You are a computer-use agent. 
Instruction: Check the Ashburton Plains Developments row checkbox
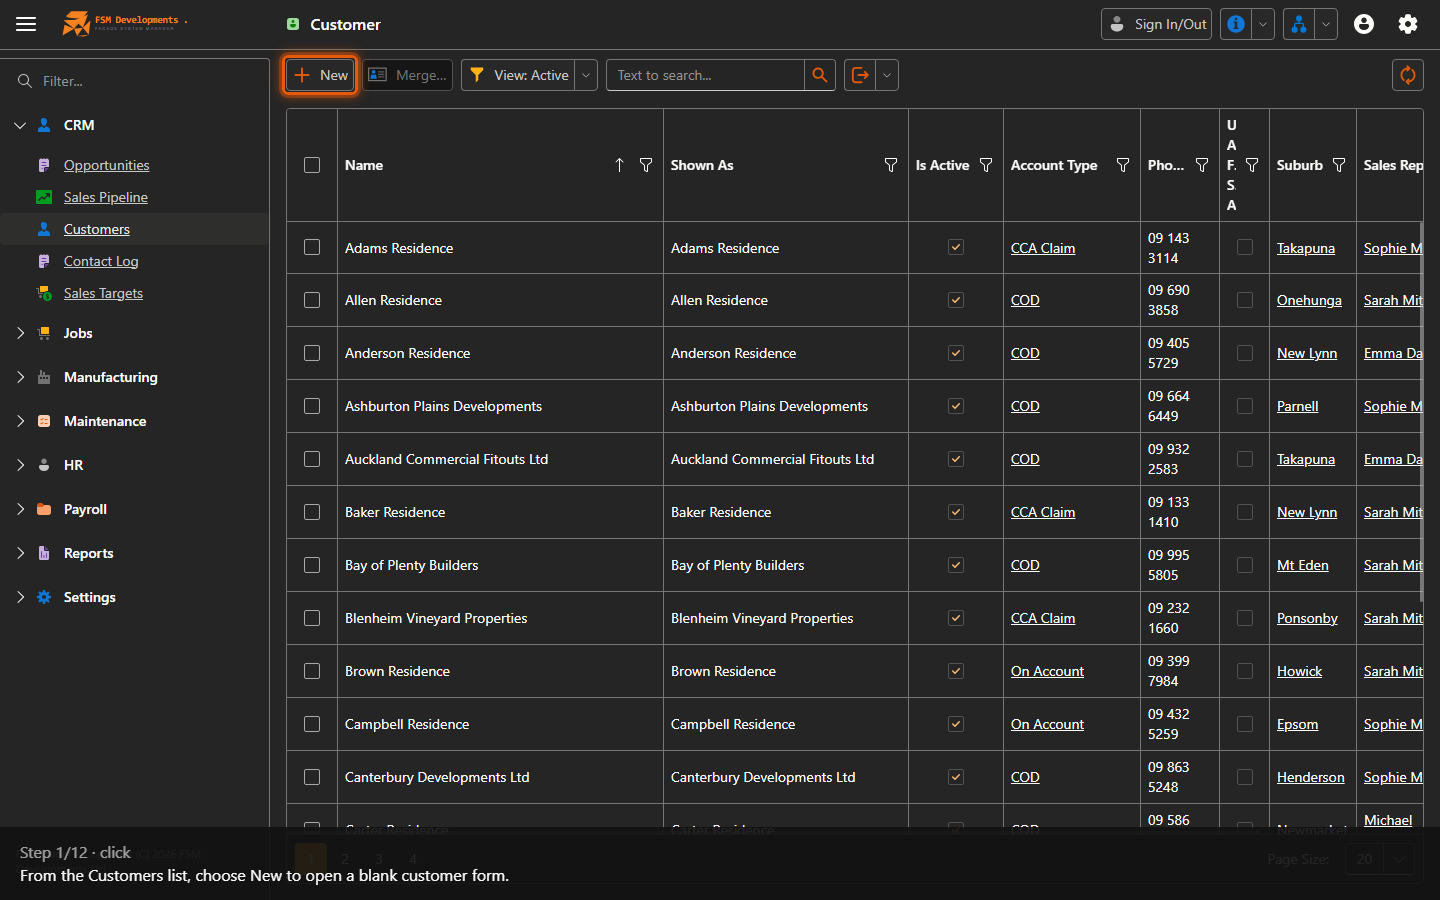pyautogui.click(x=312, y=406)
